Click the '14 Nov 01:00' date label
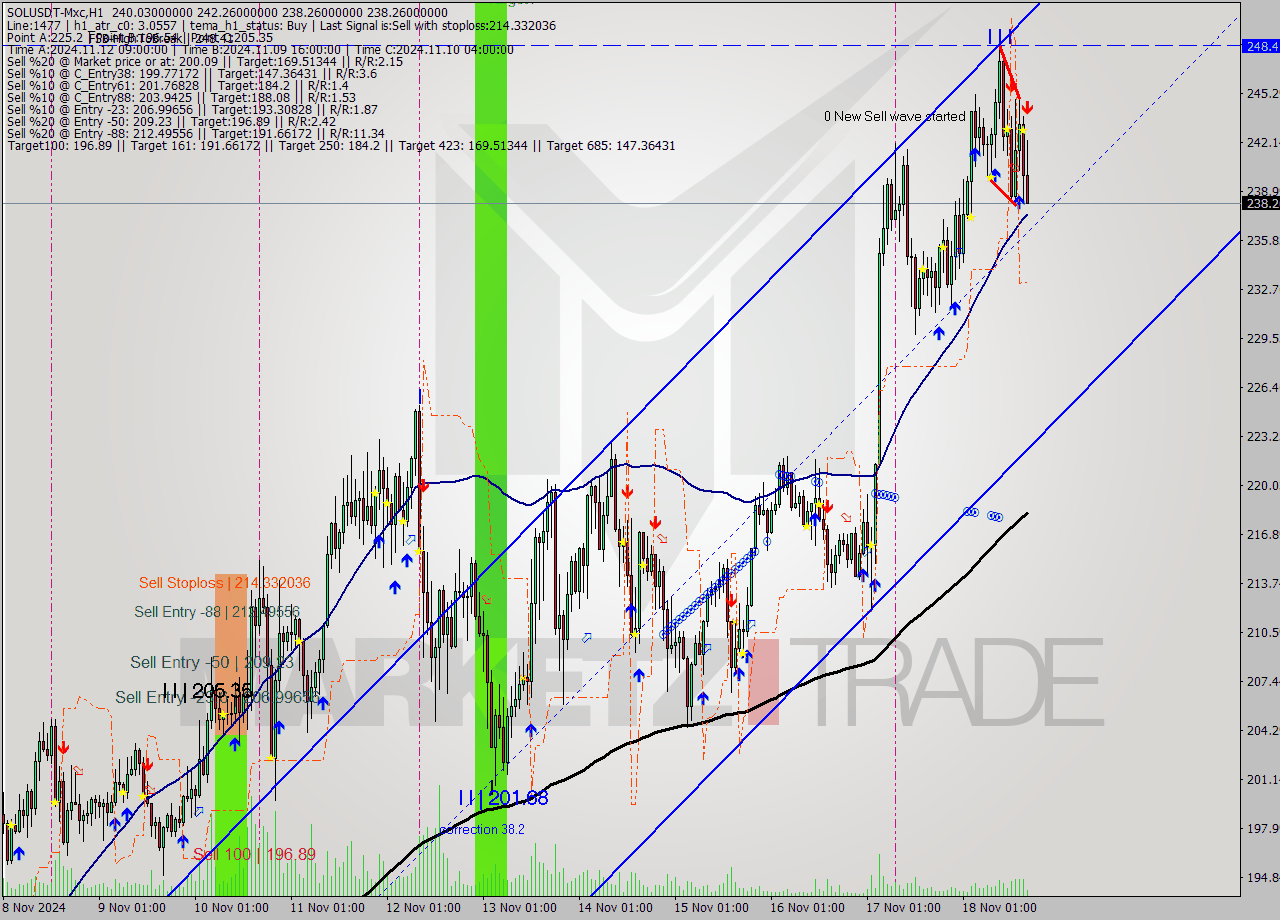The image size is (1280, 920). [x=615, y=908]
